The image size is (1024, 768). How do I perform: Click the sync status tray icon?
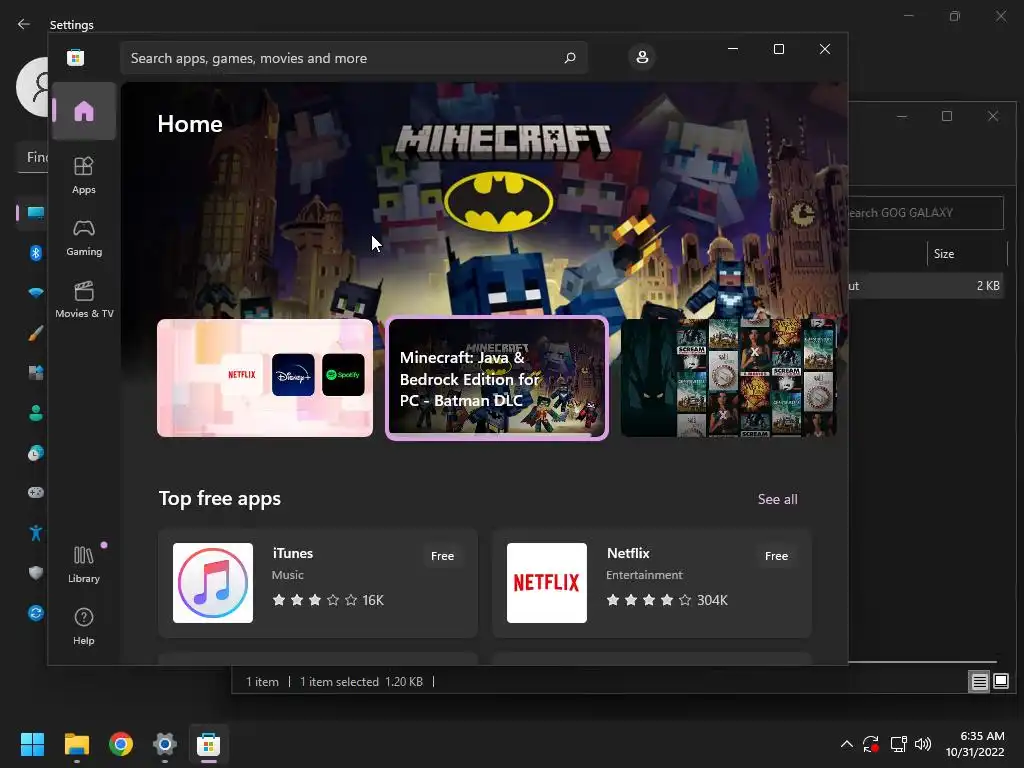tap(871, 744)
